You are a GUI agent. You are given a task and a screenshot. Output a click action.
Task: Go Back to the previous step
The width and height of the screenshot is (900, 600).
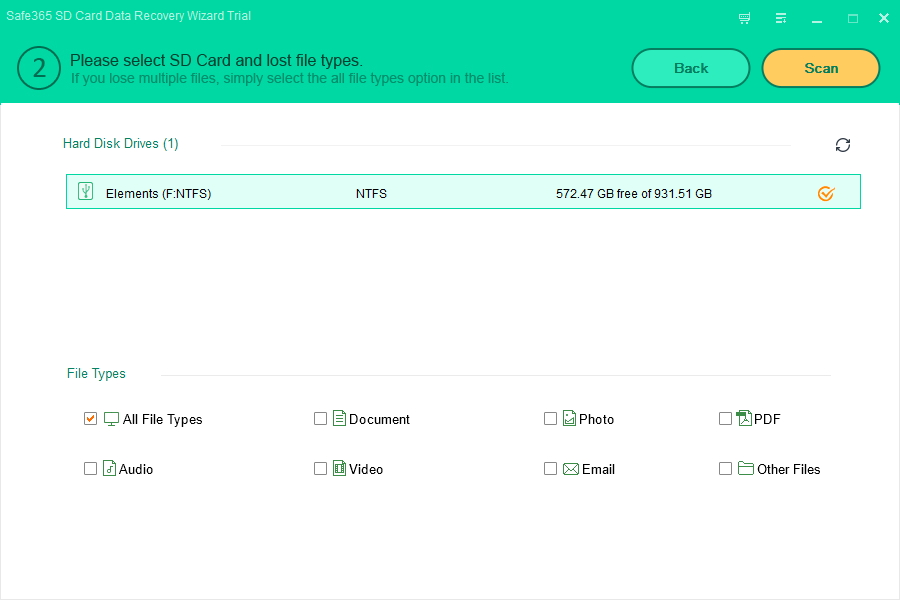(x=690, y=68)
